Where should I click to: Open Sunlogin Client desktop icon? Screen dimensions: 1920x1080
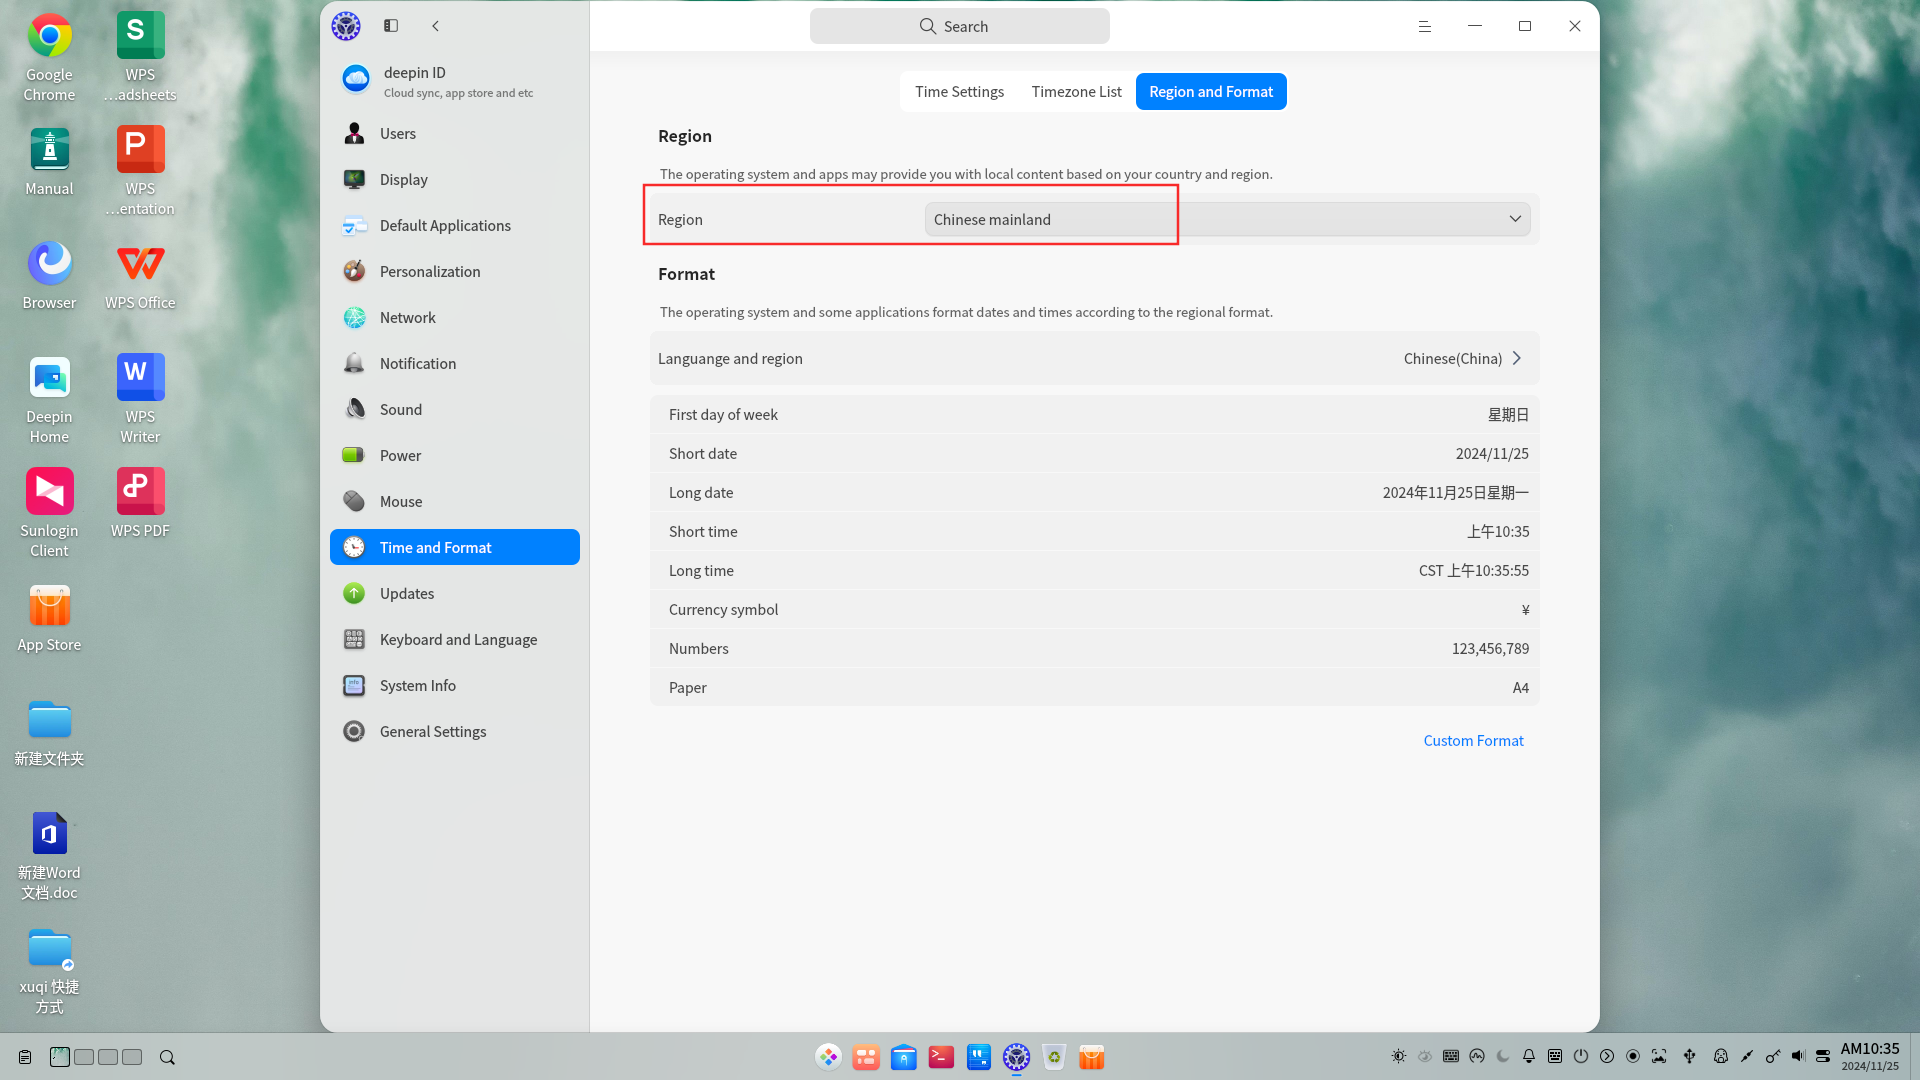49,512
